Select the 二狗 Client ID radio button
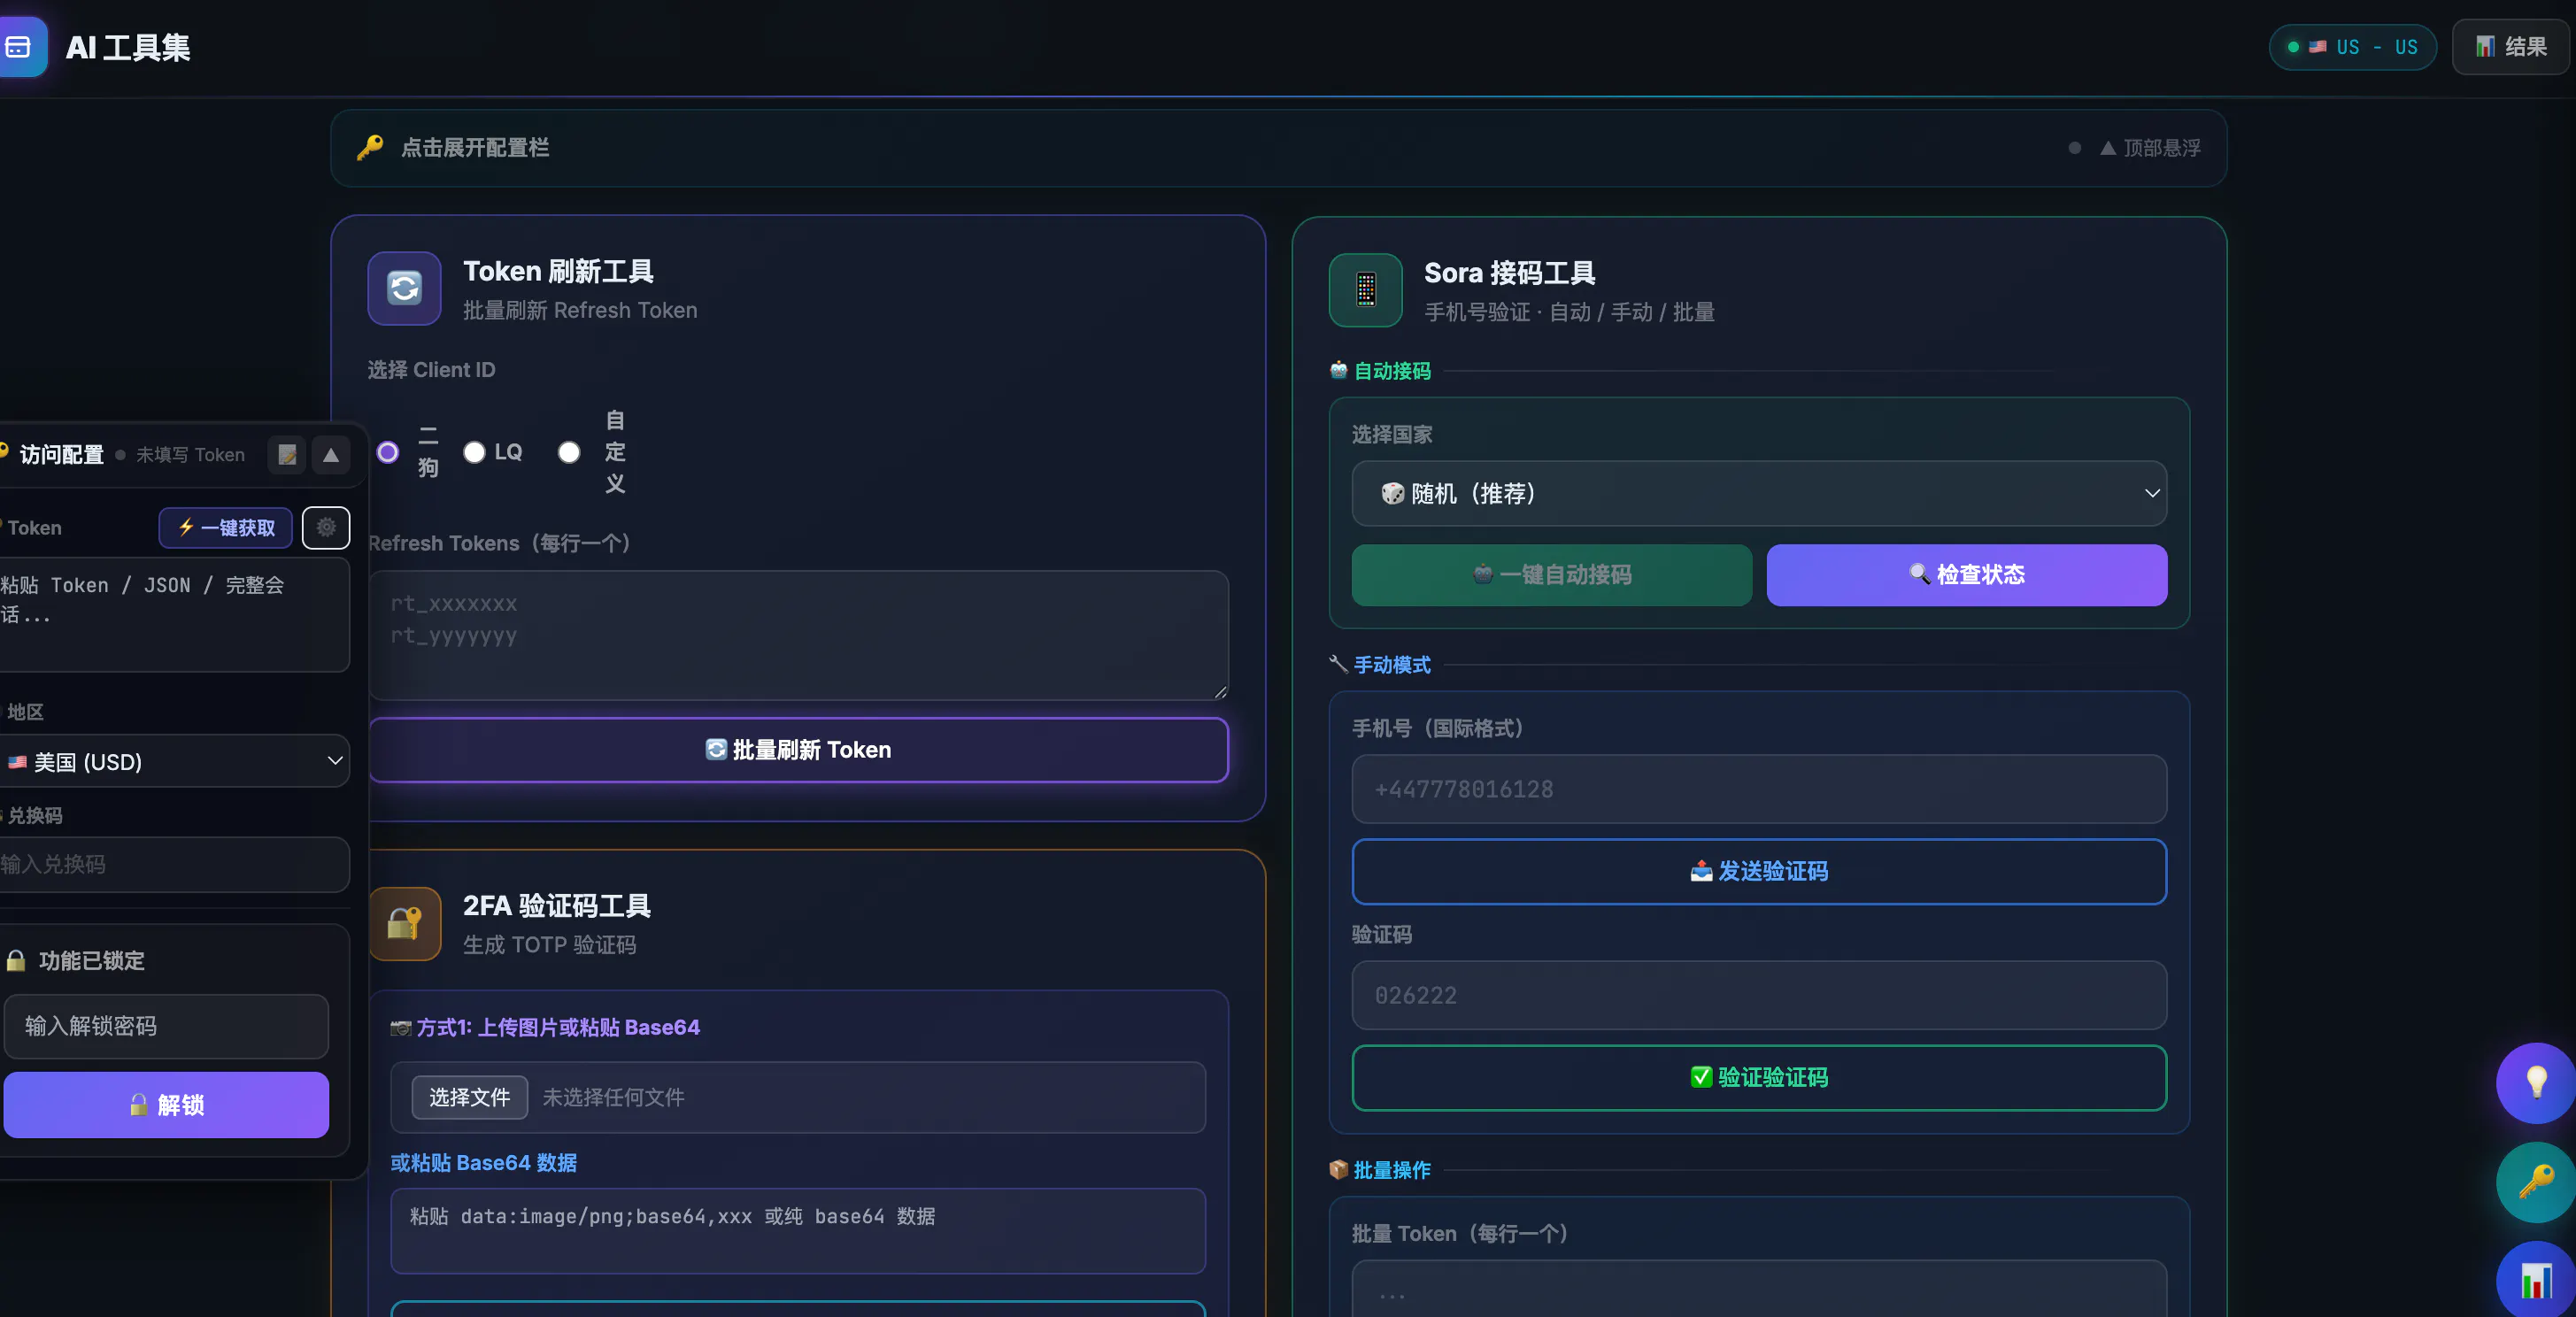The height and width of the screenshot is (1317, 2576). (388, 452)
